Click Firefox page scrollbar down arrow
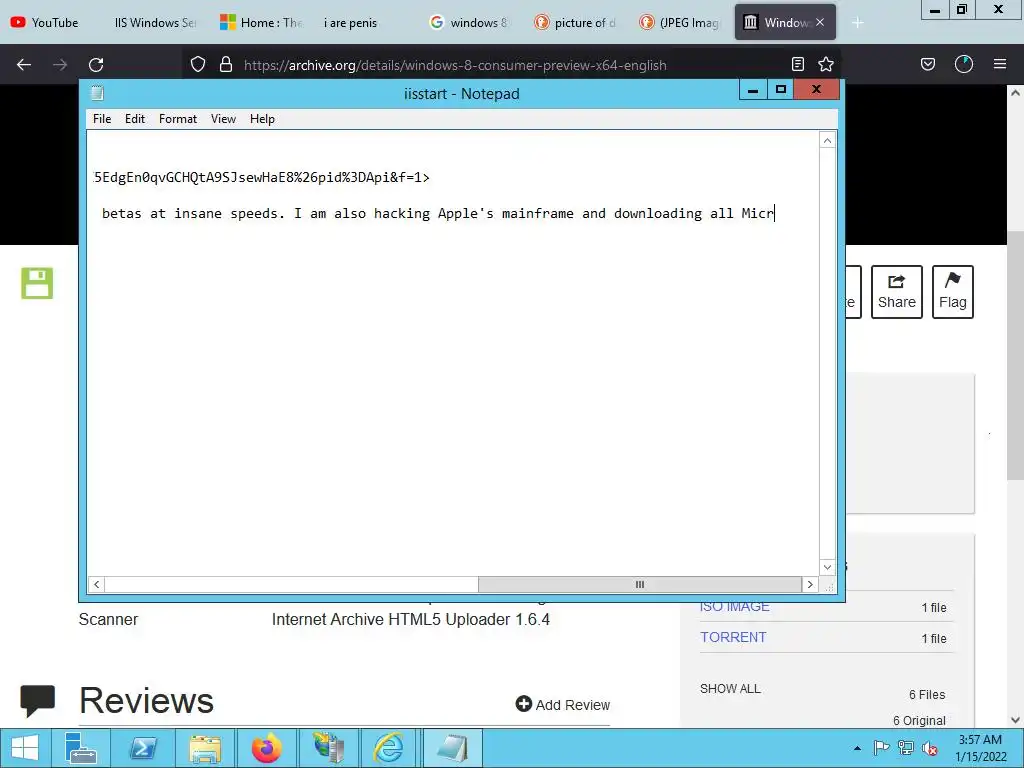 click(x=1016, y=720)
